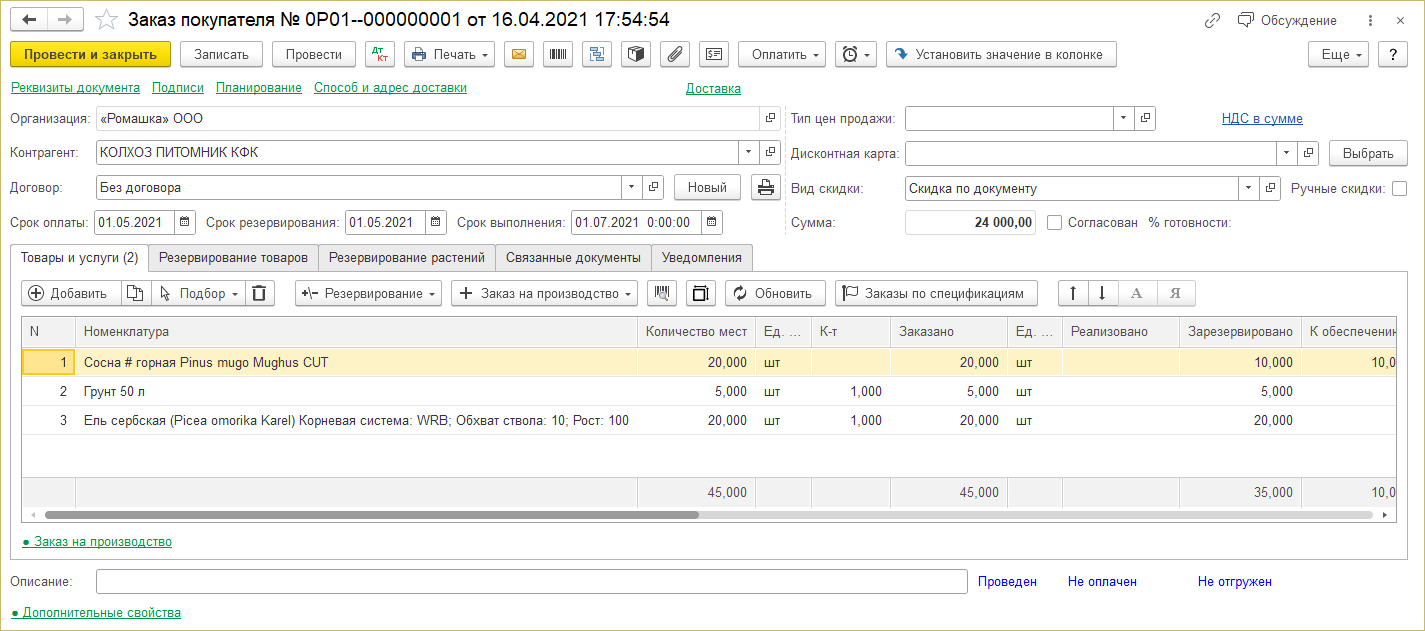Open document structure (subordination) icon
1425x631 pixels.
[x=597, y=54]
